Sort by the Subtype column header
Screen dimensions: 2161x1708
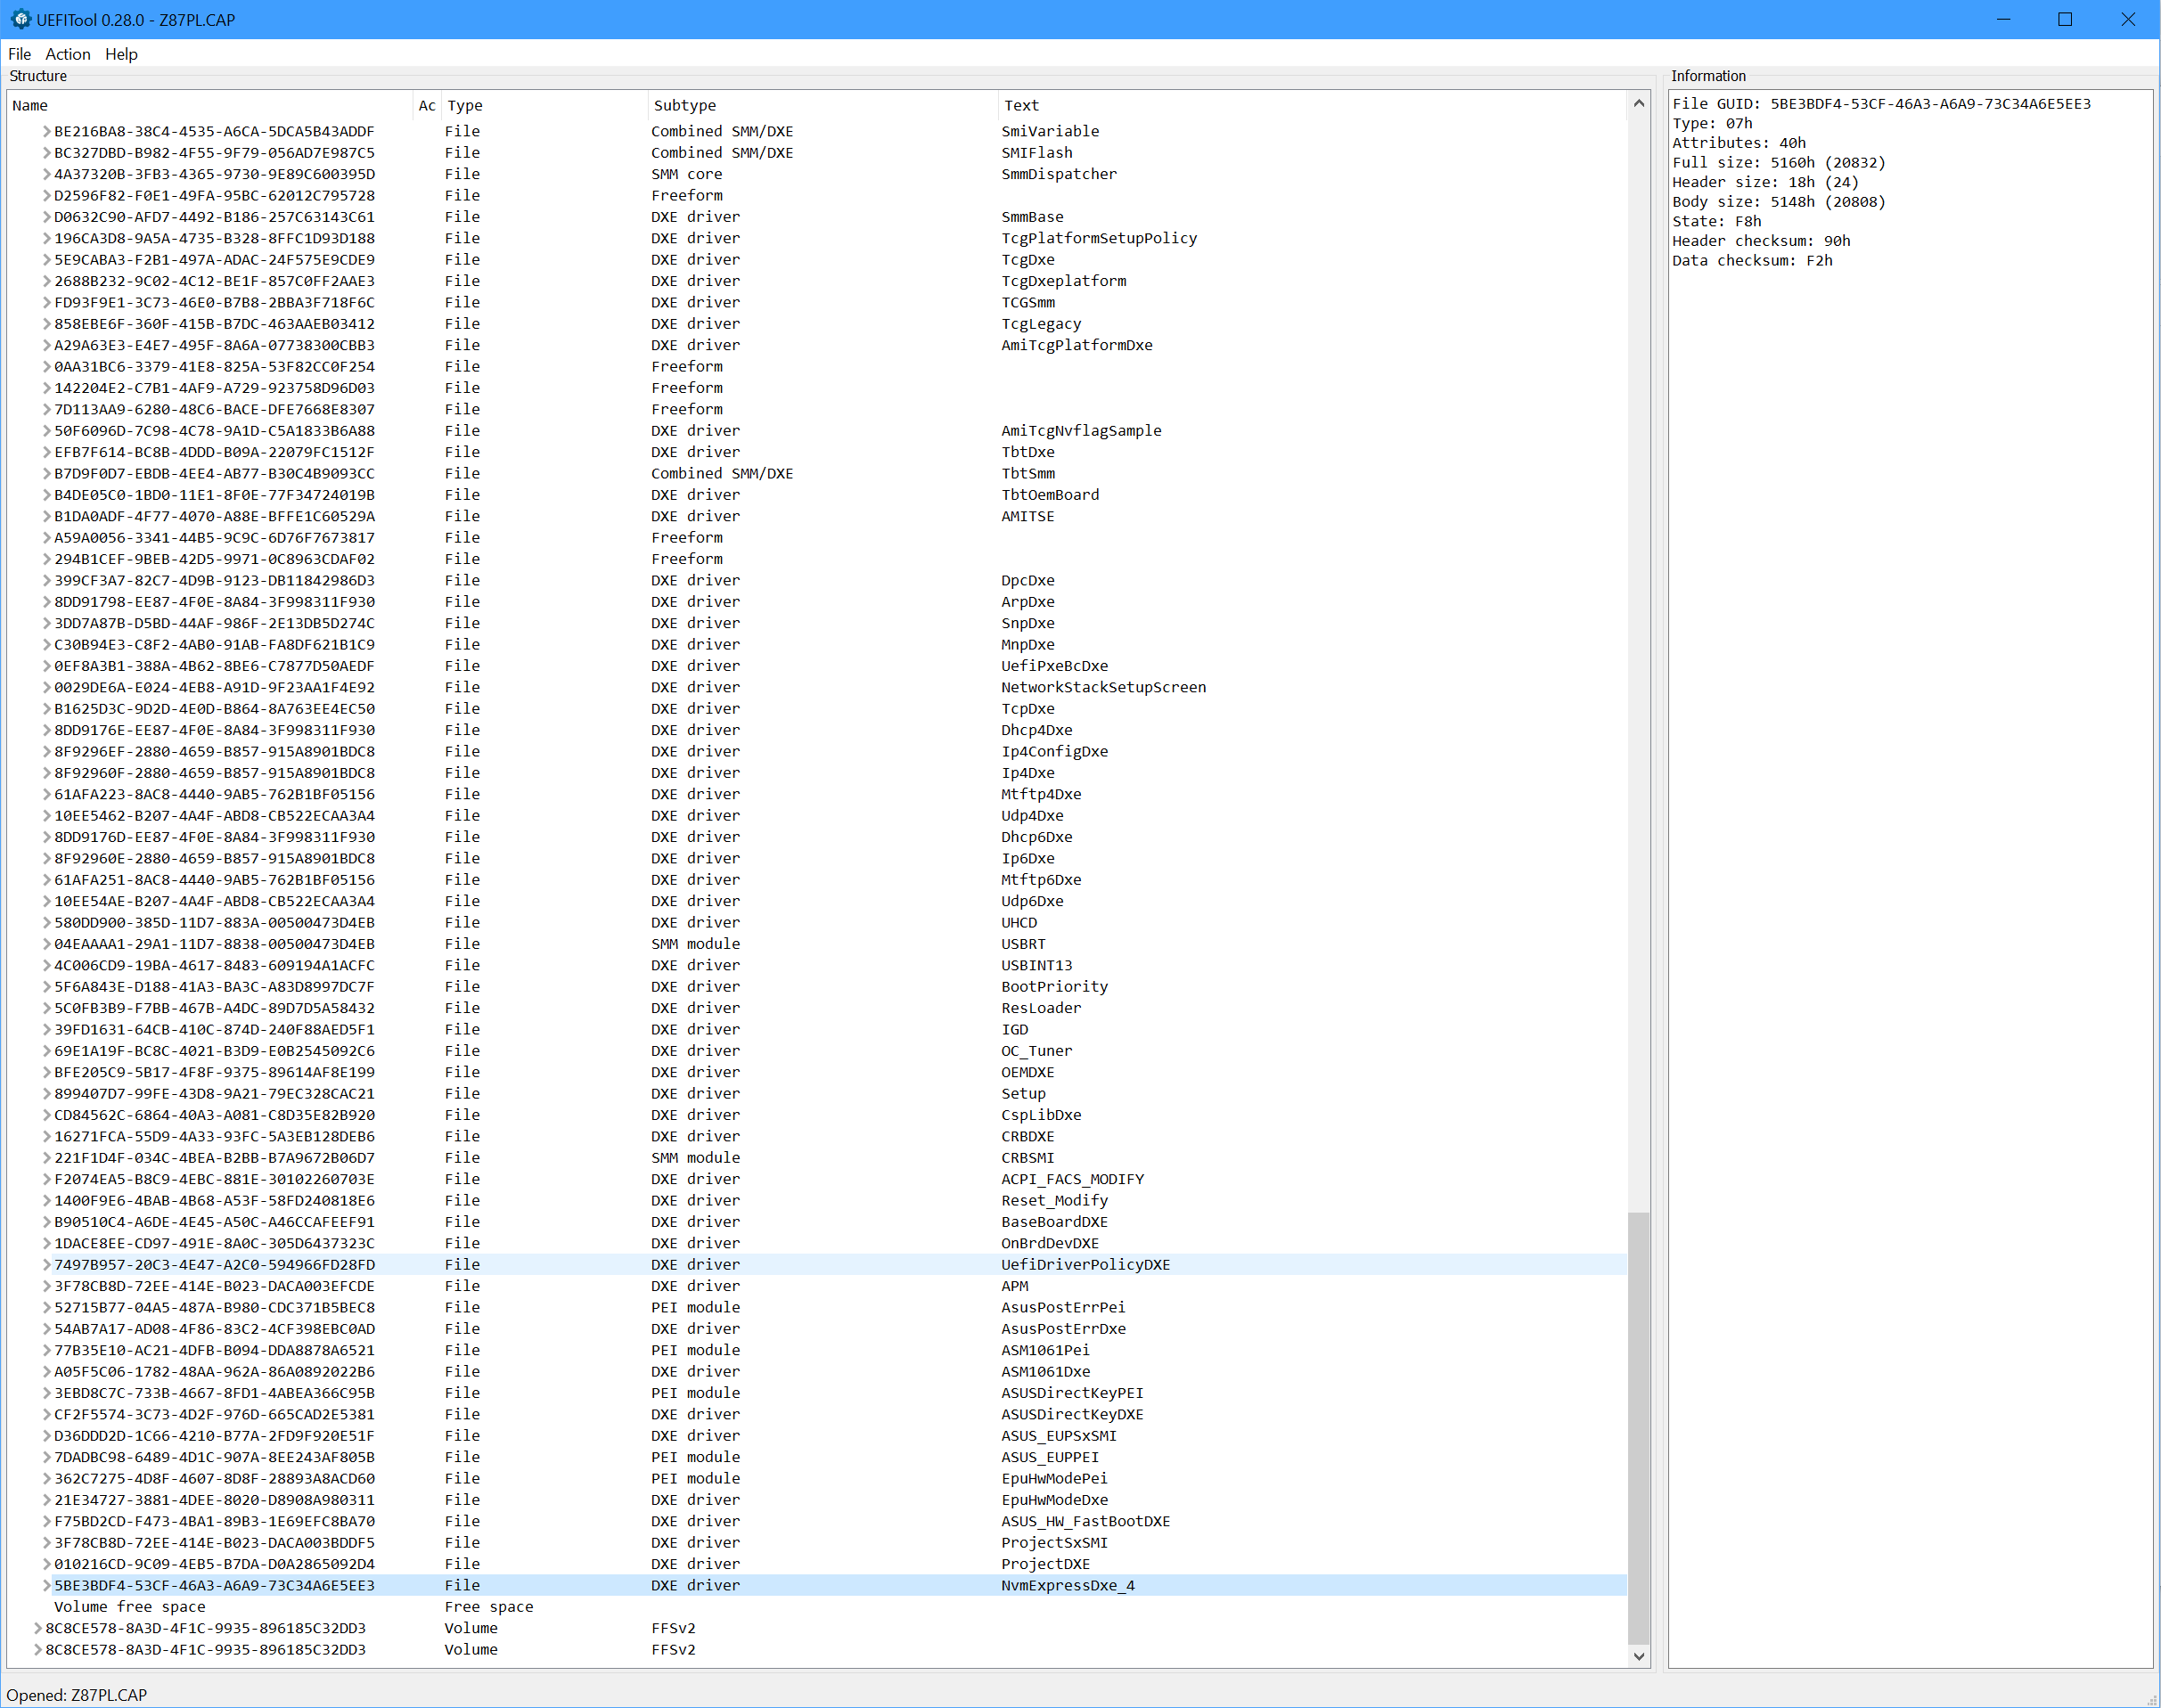coord(823,105)
